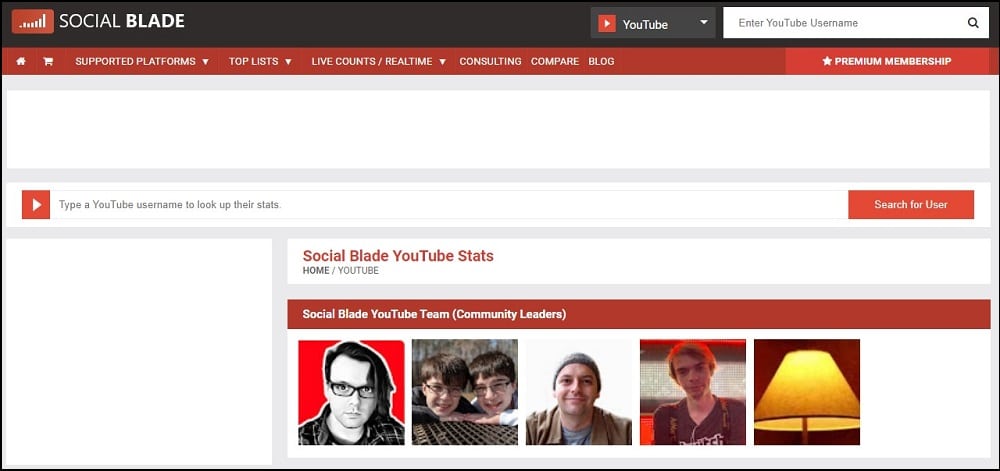Open the team photo of red-haired person
Image resolution: width=1000 pixels, height=471 pixels.
click(693, 392)
